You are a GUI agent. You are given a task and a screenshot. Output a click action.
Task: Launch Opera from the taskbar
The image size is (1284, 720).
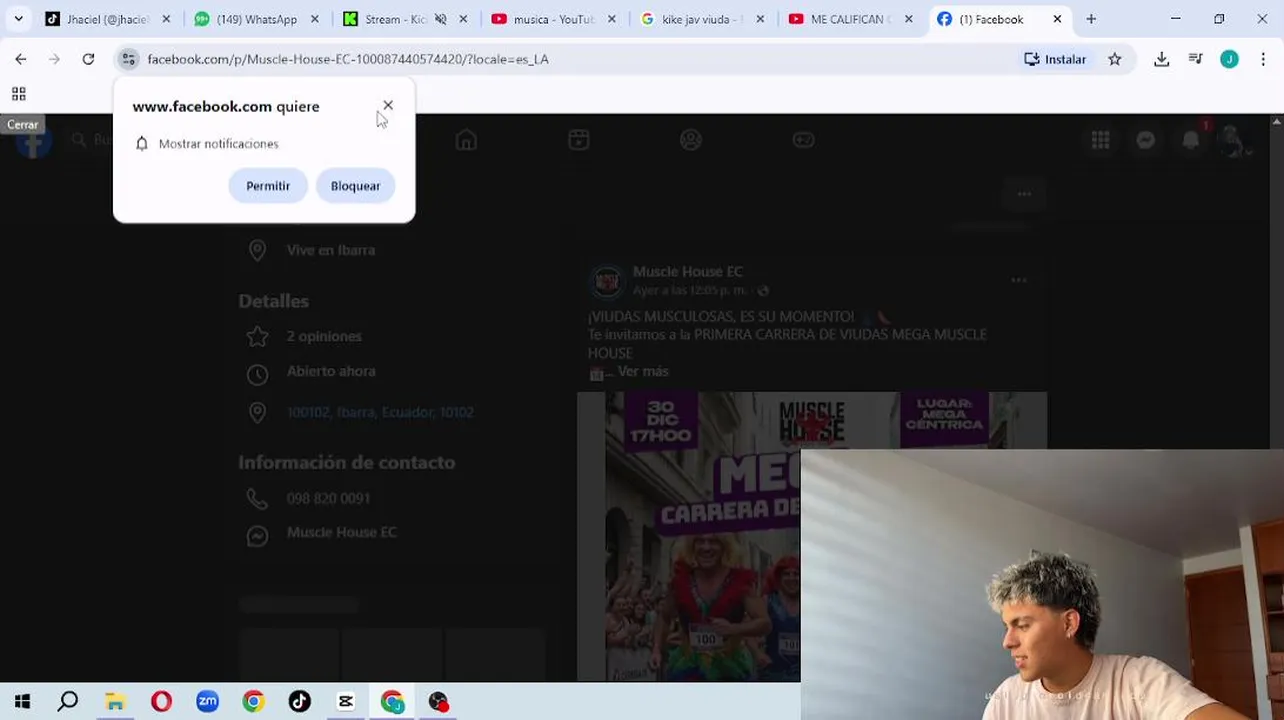pyautogui.click(x=161, y=702)
